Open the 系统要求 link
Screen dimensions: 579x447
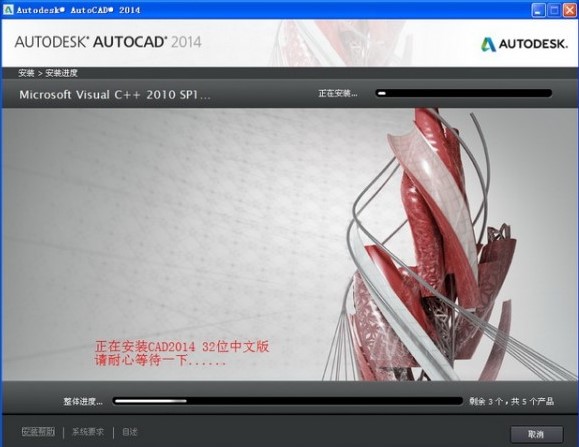88,431
